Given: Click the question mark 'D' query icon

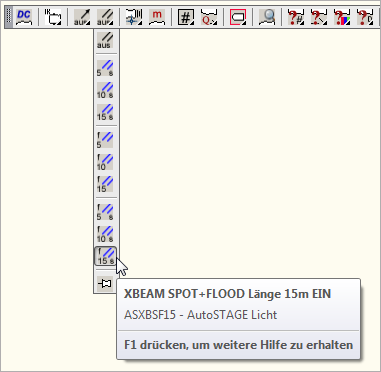Looking at the screenshot, I should point(365,17).
